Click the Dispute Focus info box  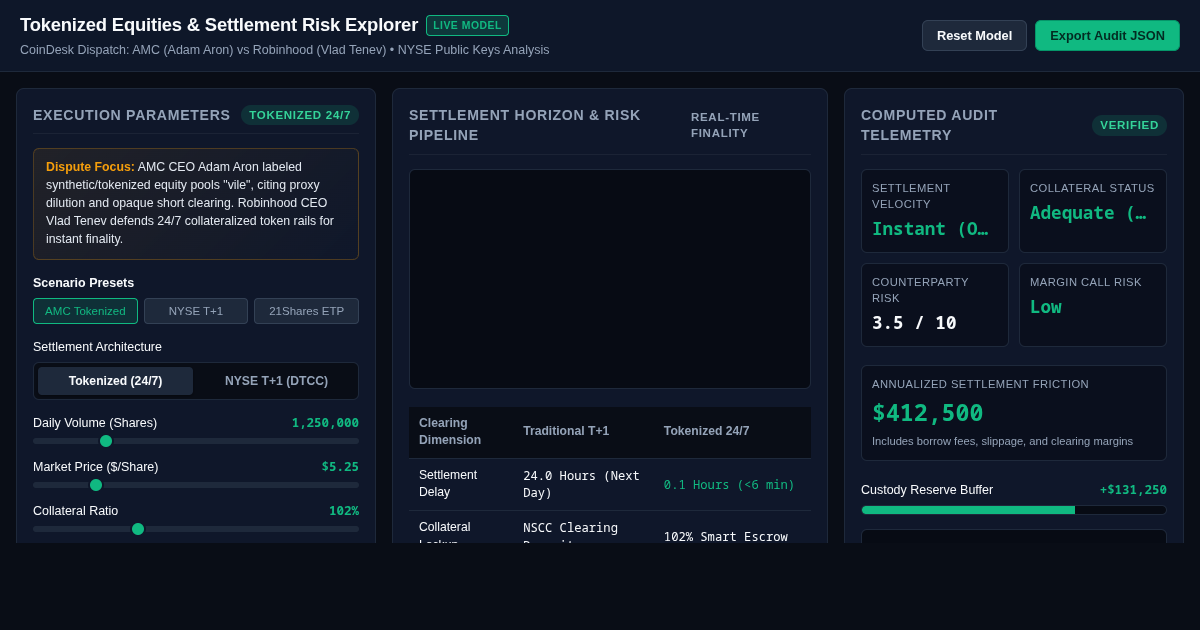[196, 204]
